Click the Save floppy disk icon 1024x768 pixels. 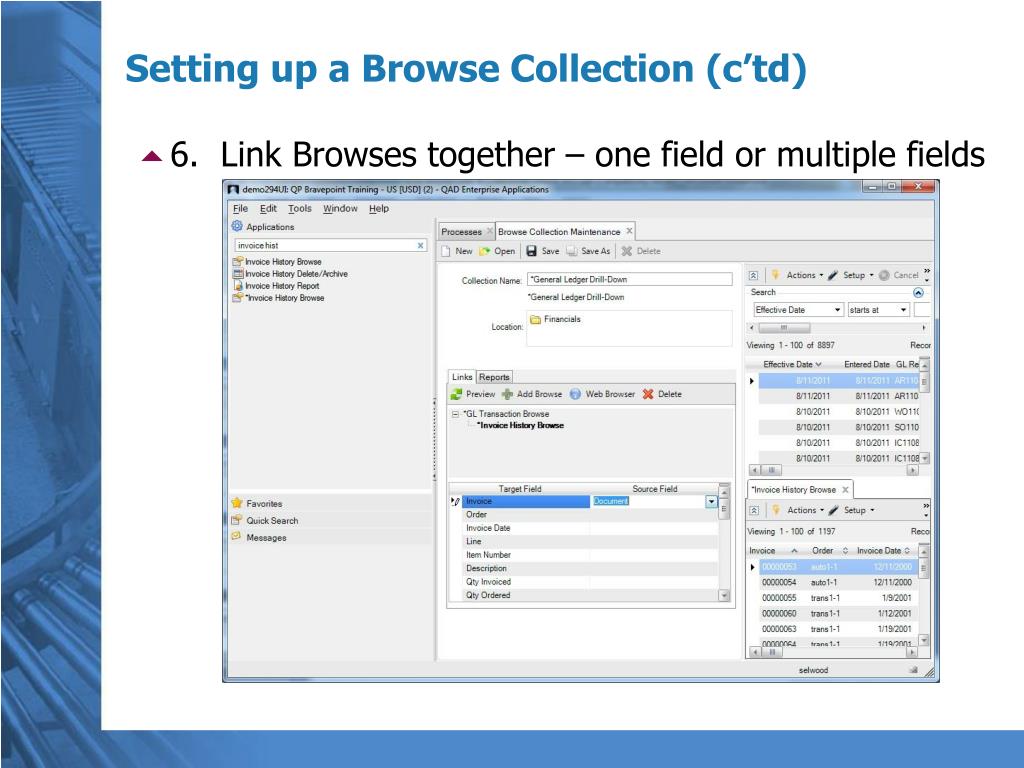532,251
